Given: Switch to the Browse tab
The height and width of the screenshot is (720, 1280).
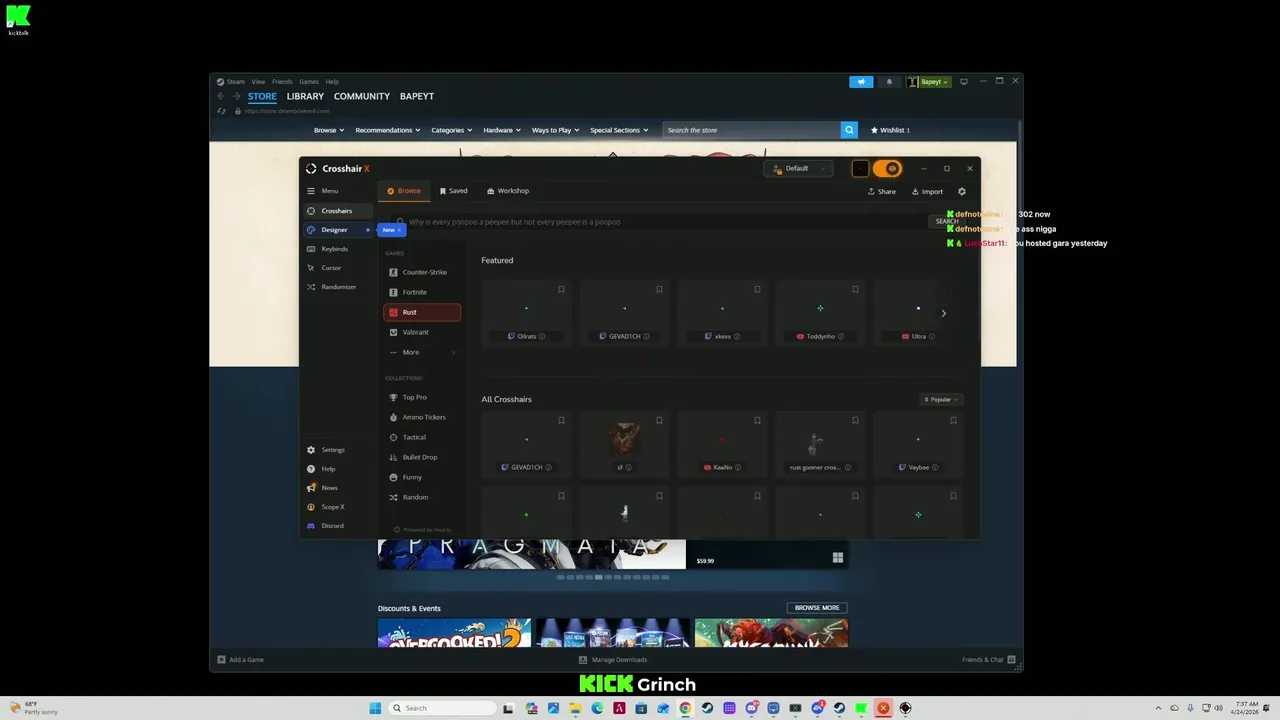Looking at the screenshot, I should point(404,191).
